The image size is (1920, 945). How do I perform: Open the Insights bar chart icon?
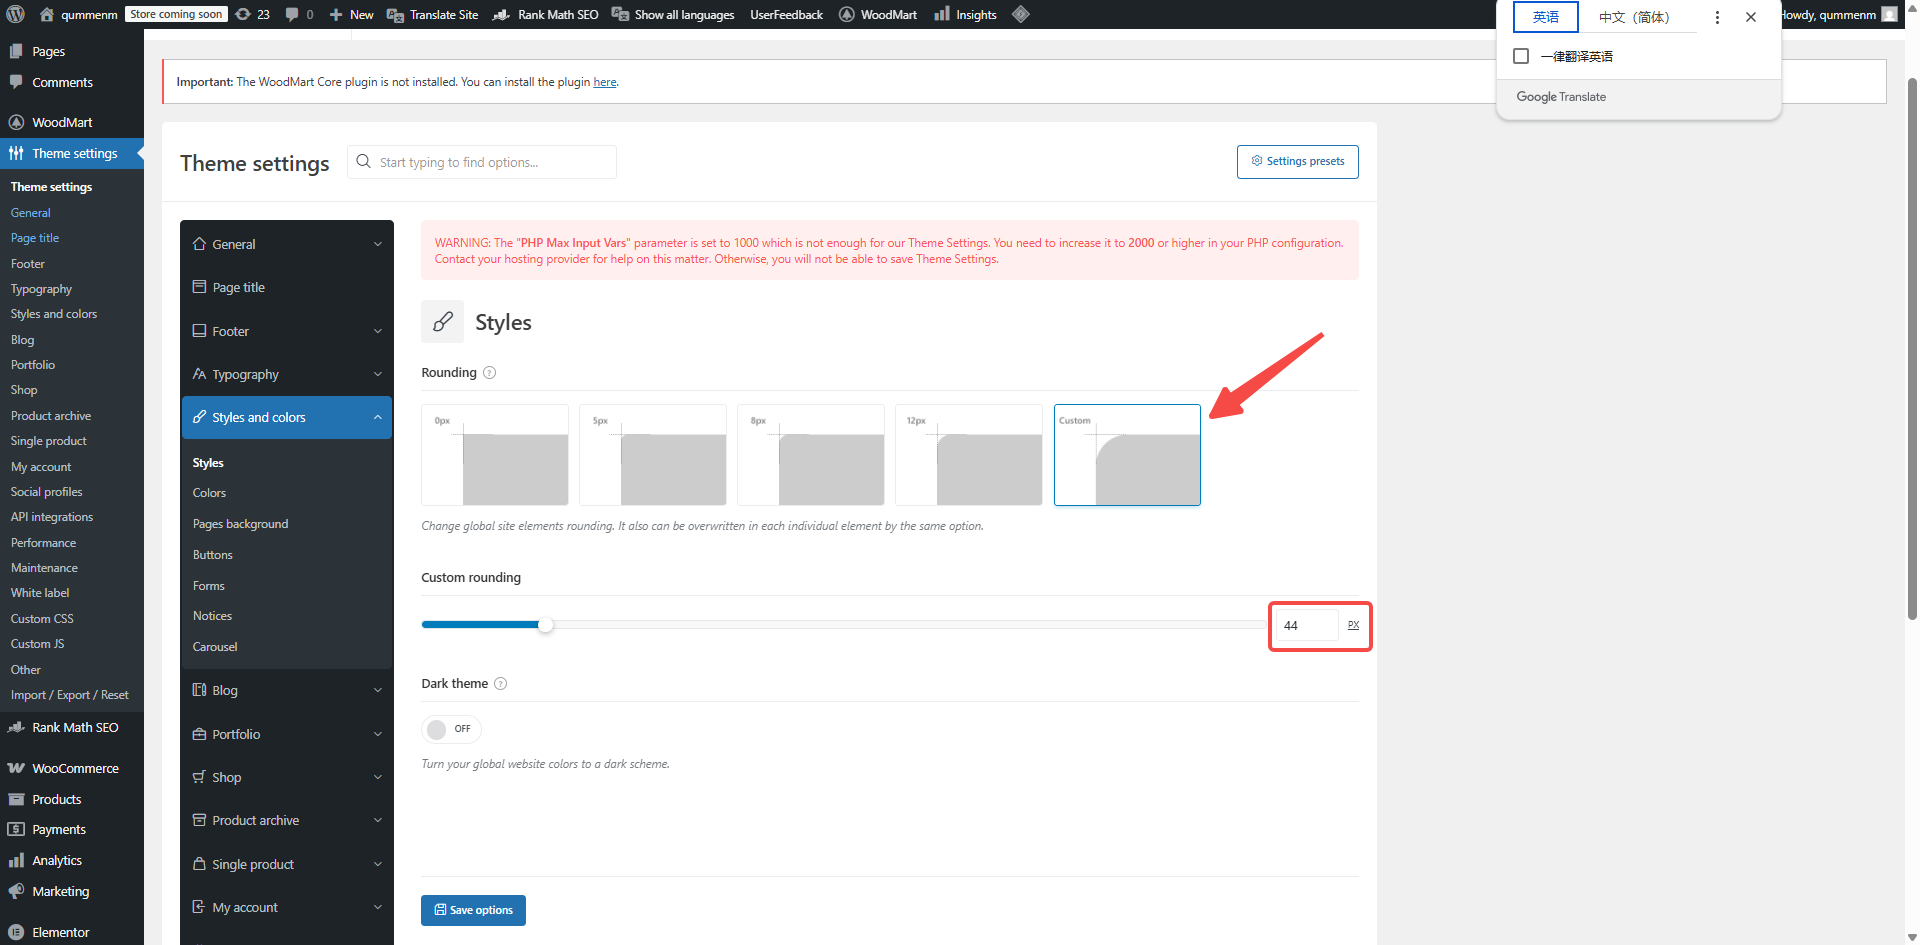tap(941, 14)
